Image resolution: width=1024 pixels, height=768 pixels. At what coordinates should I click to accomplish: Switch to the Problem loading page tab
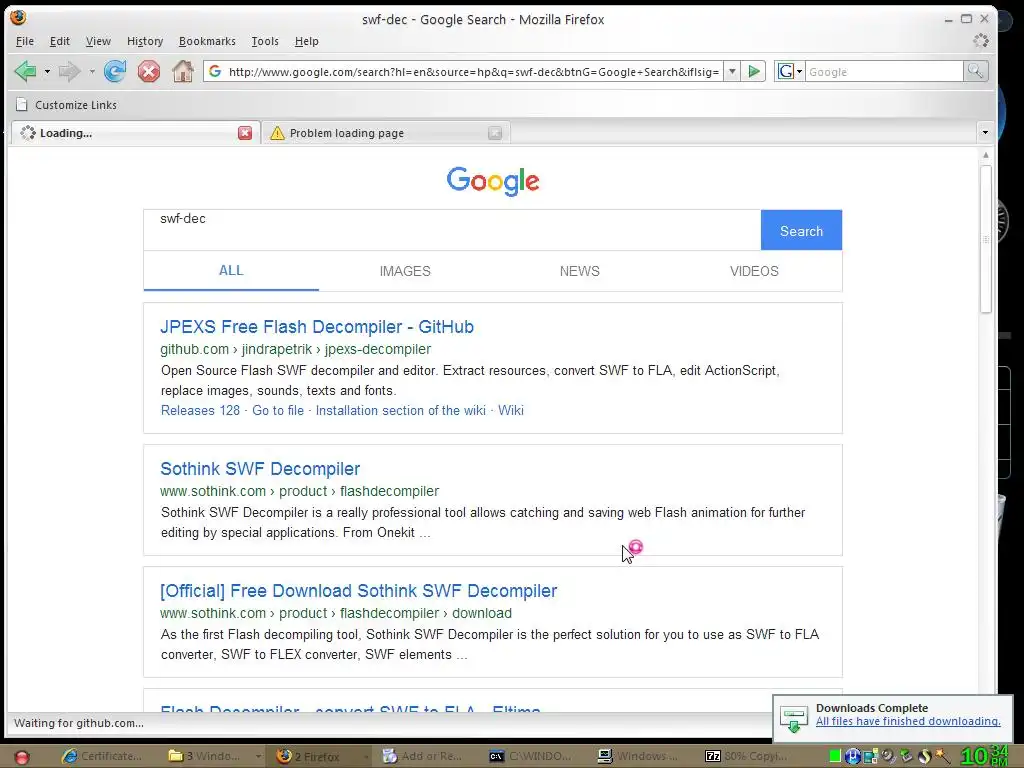[386, 133]
